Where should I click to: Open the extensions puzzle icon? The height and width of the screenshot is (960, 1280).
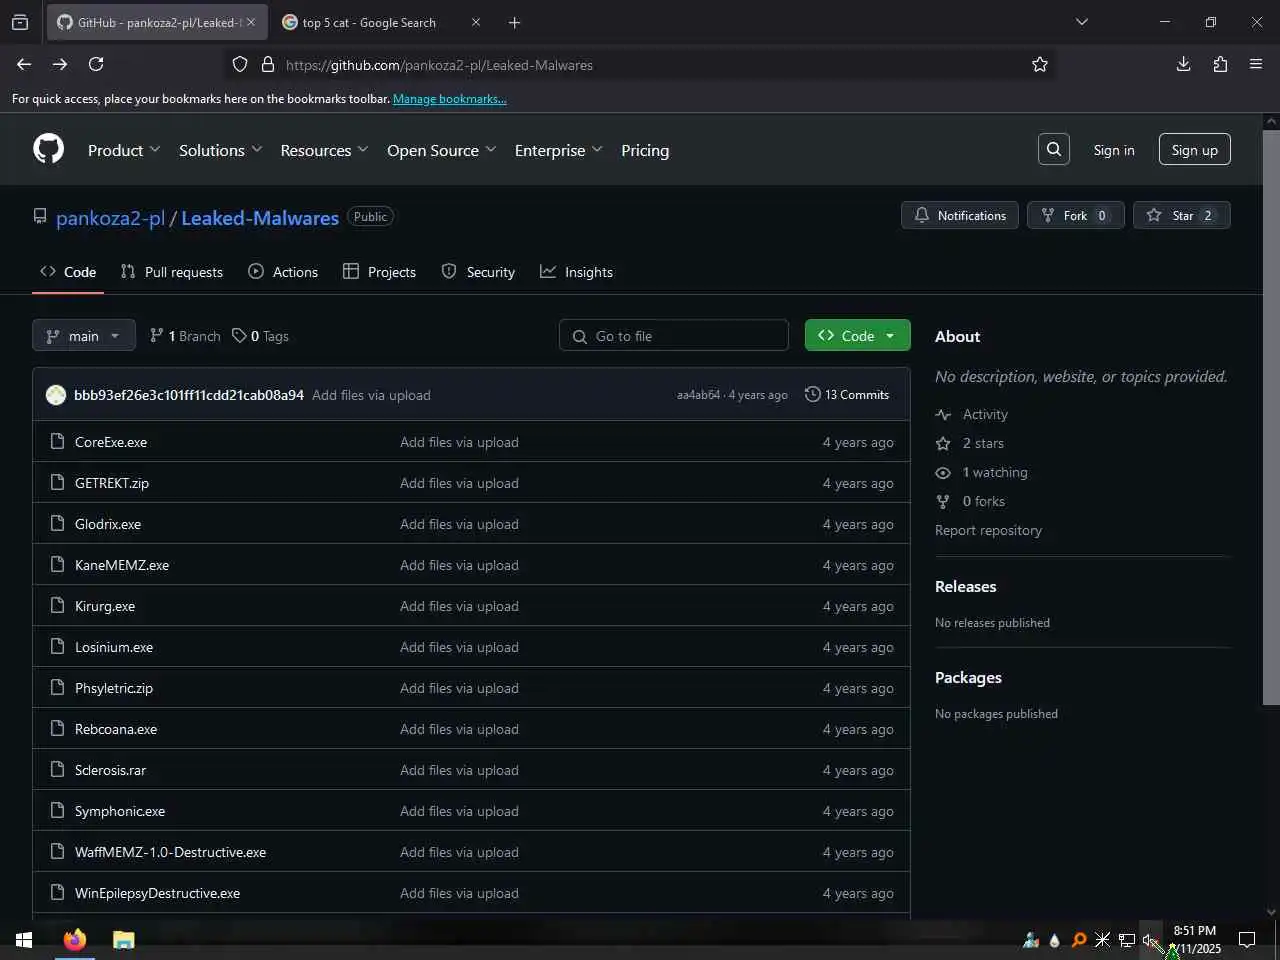pyautogui.click(x=1220, y=64)
